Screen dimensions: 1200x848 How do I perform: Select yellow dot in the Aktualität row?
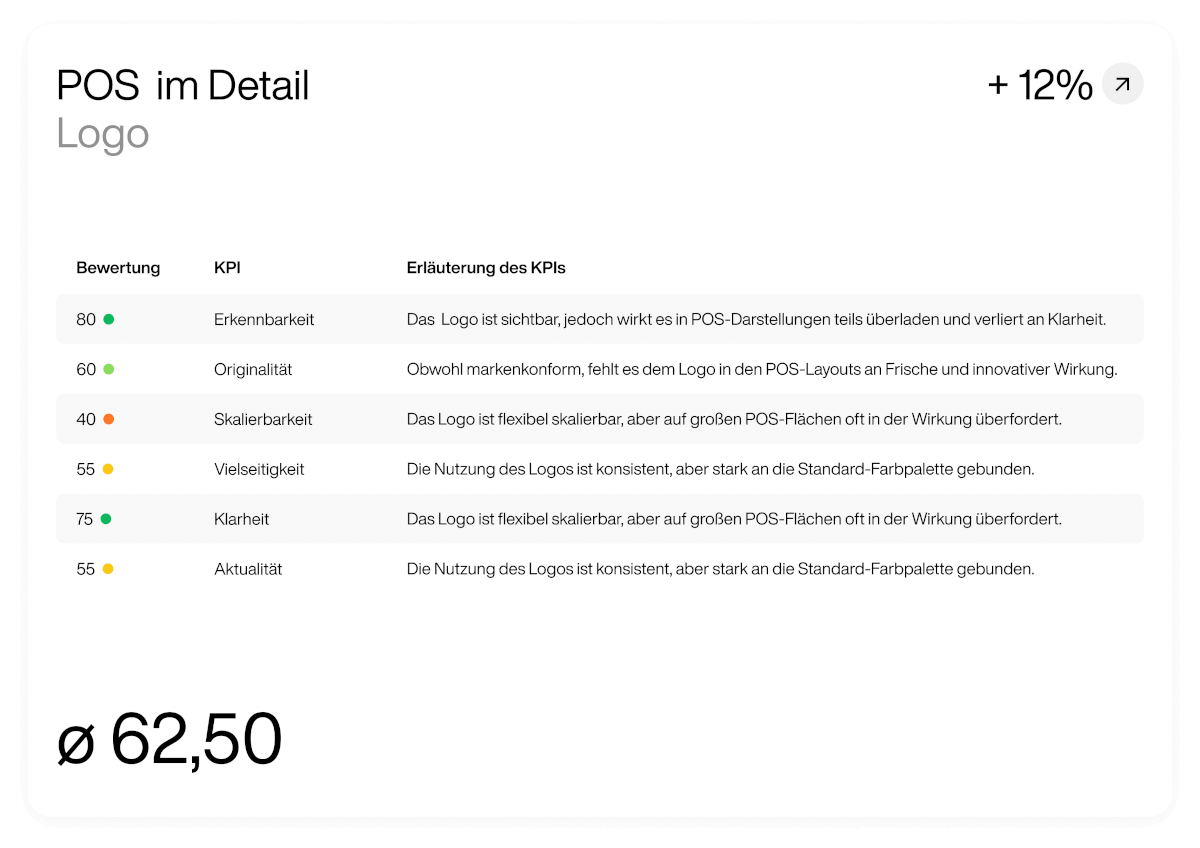[108, 569]
